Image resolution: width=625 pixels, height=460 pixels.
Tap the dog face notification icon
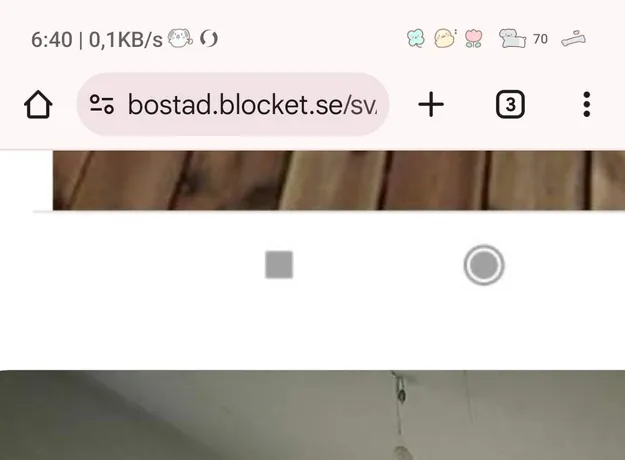[180, 38]
